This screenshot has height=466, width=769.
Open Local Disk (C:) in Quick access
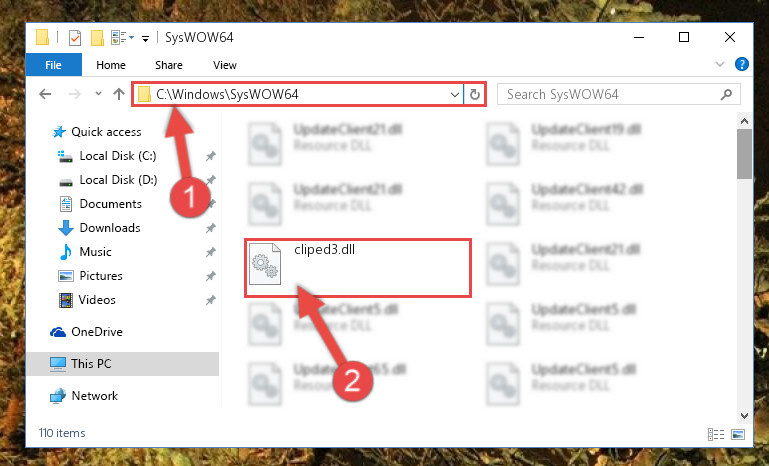pos(118,156)
